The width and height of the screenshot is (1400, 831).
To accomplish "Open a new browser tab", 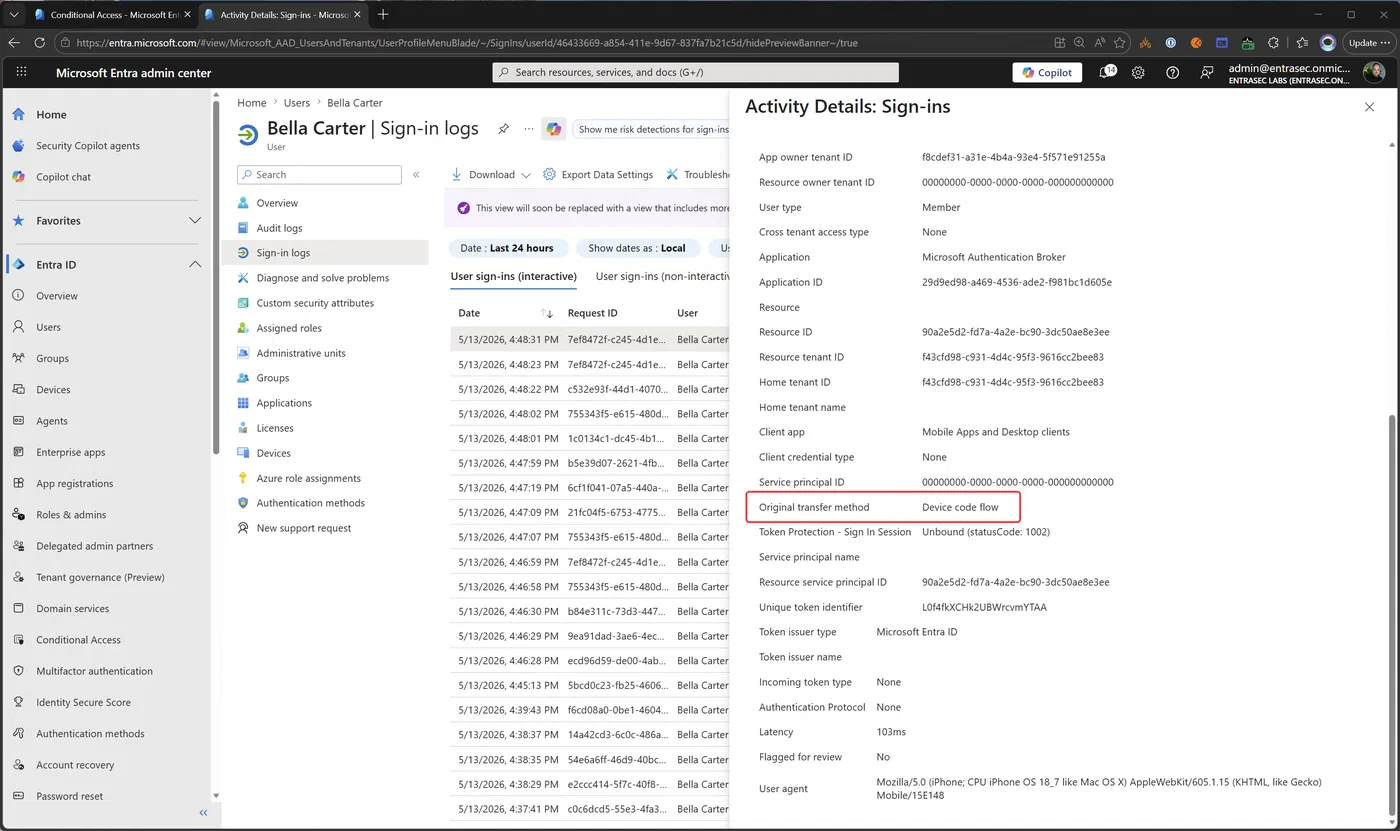I will (383, 14).
